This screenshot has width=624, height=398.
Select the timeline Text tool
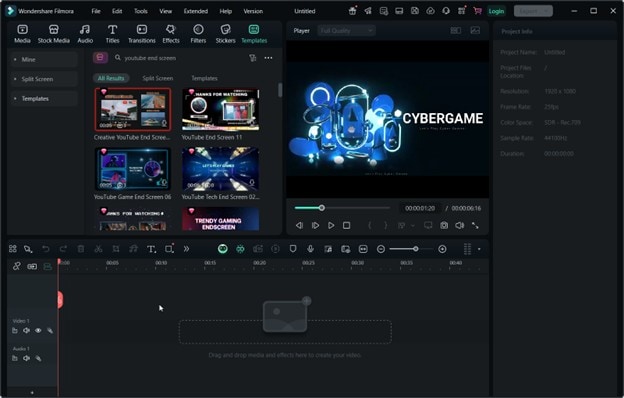[x=151, y=249]
